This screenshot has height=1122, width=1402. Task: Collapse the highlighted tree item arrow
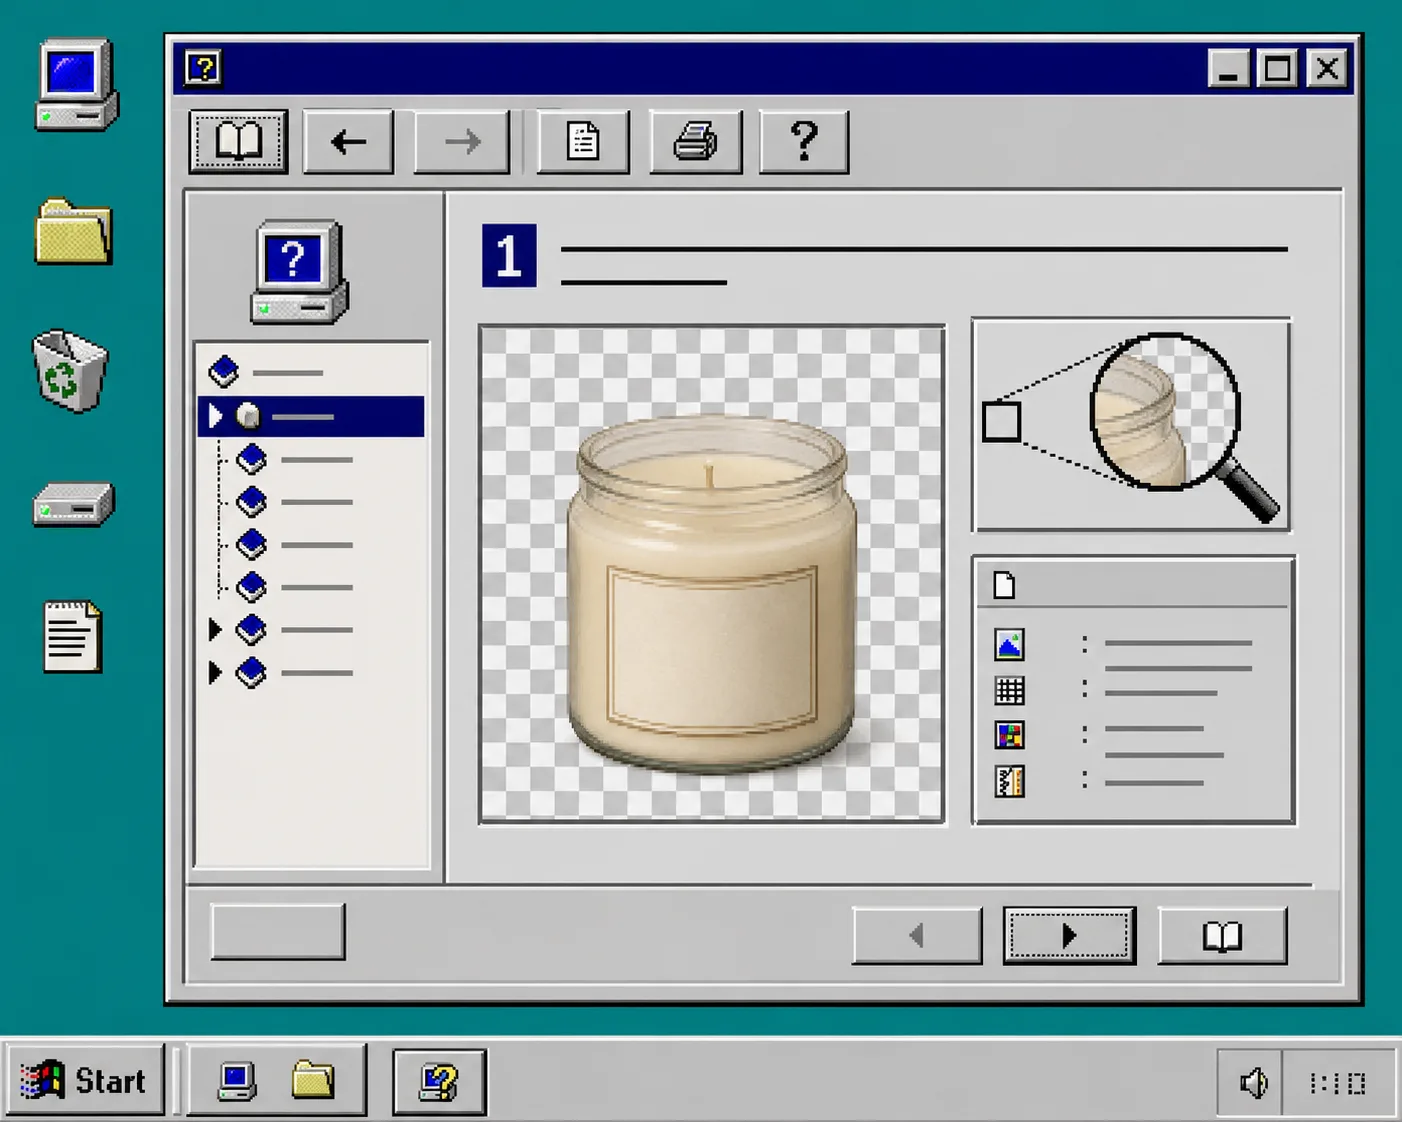[x=214, y=416]
